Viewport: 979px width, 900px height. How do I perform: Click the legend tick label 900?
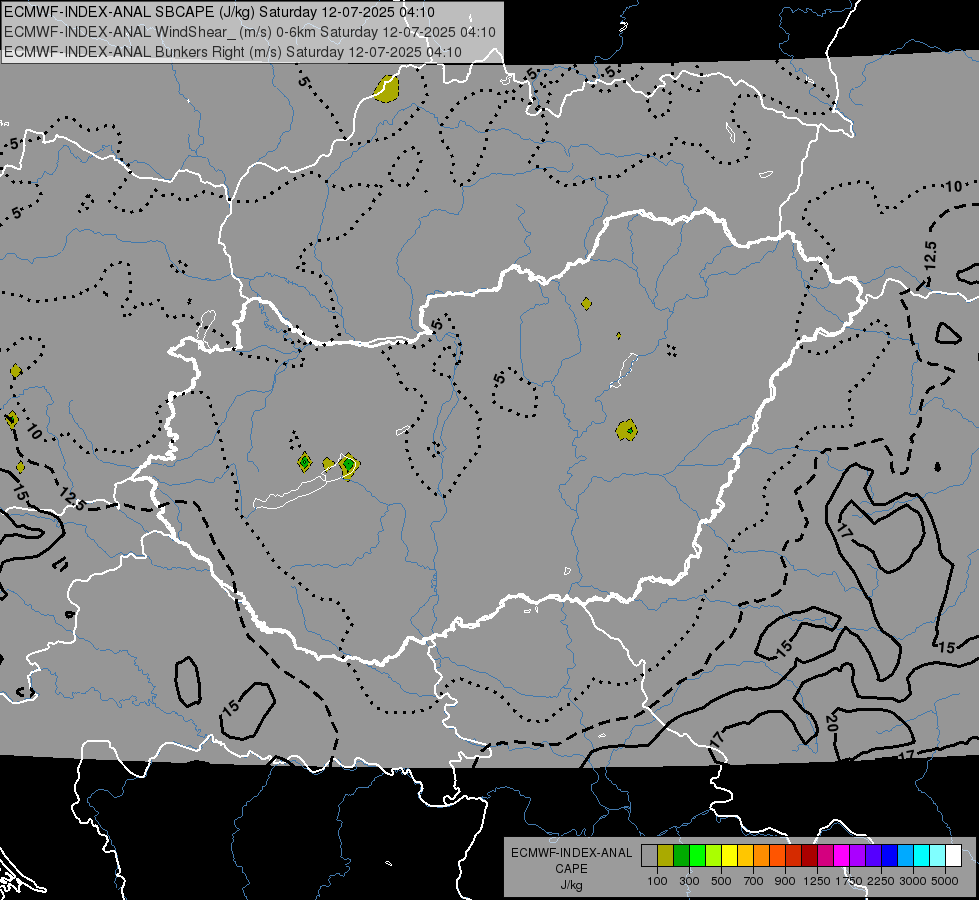click(x=785, y=881)
